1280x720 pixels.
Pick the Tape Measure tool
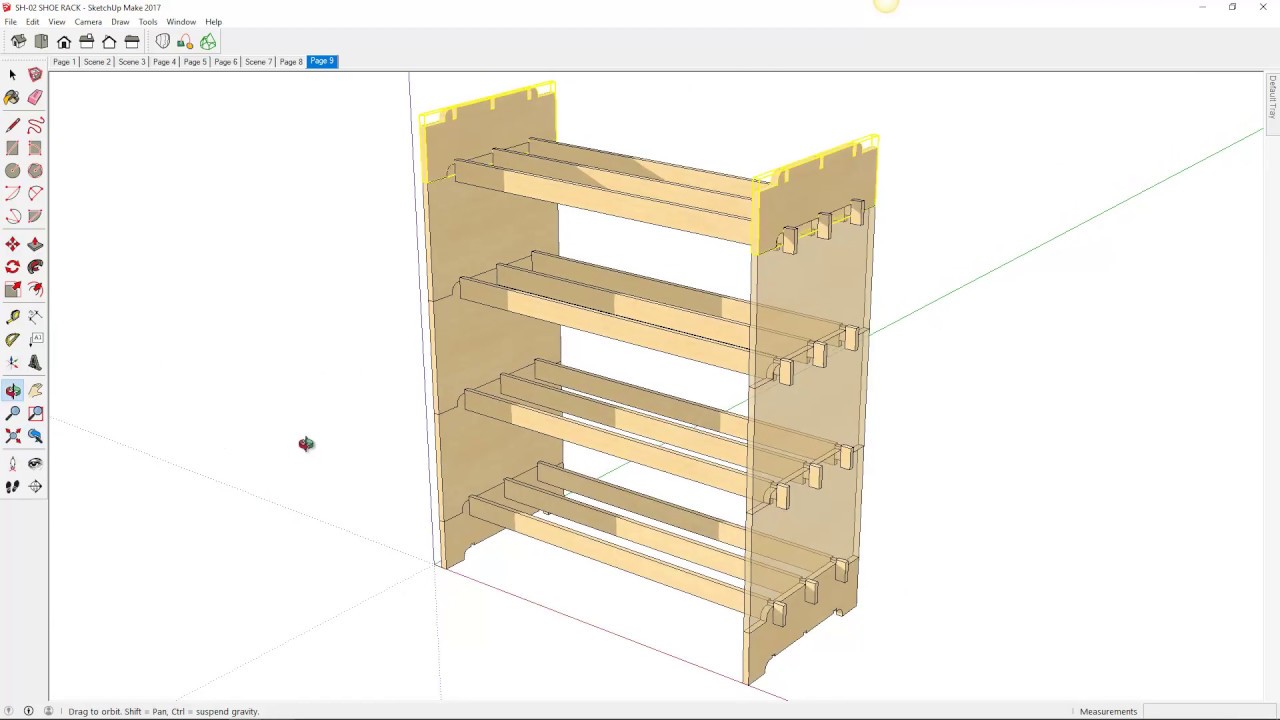[12, 317]
